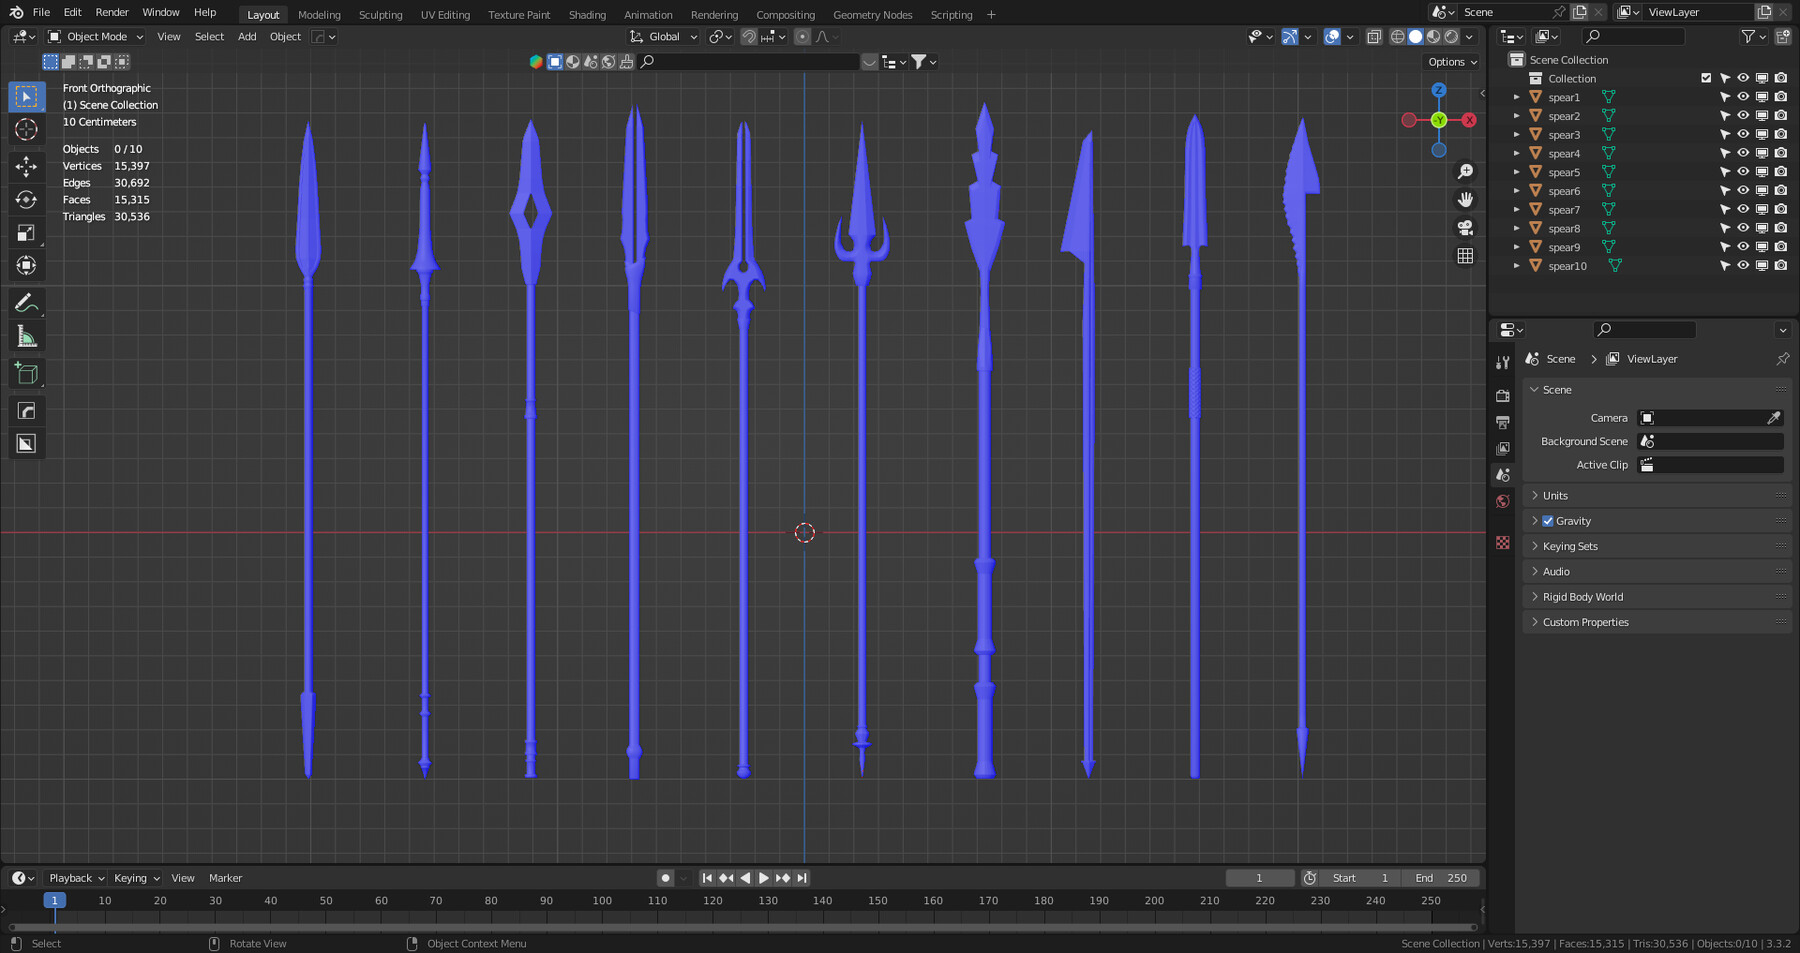
Task: Pick the Measure tool
Action: point(26,337)
